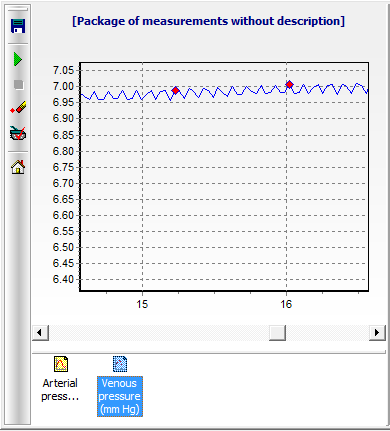Click the y-axis value 7.05

[x=63, y=70]
